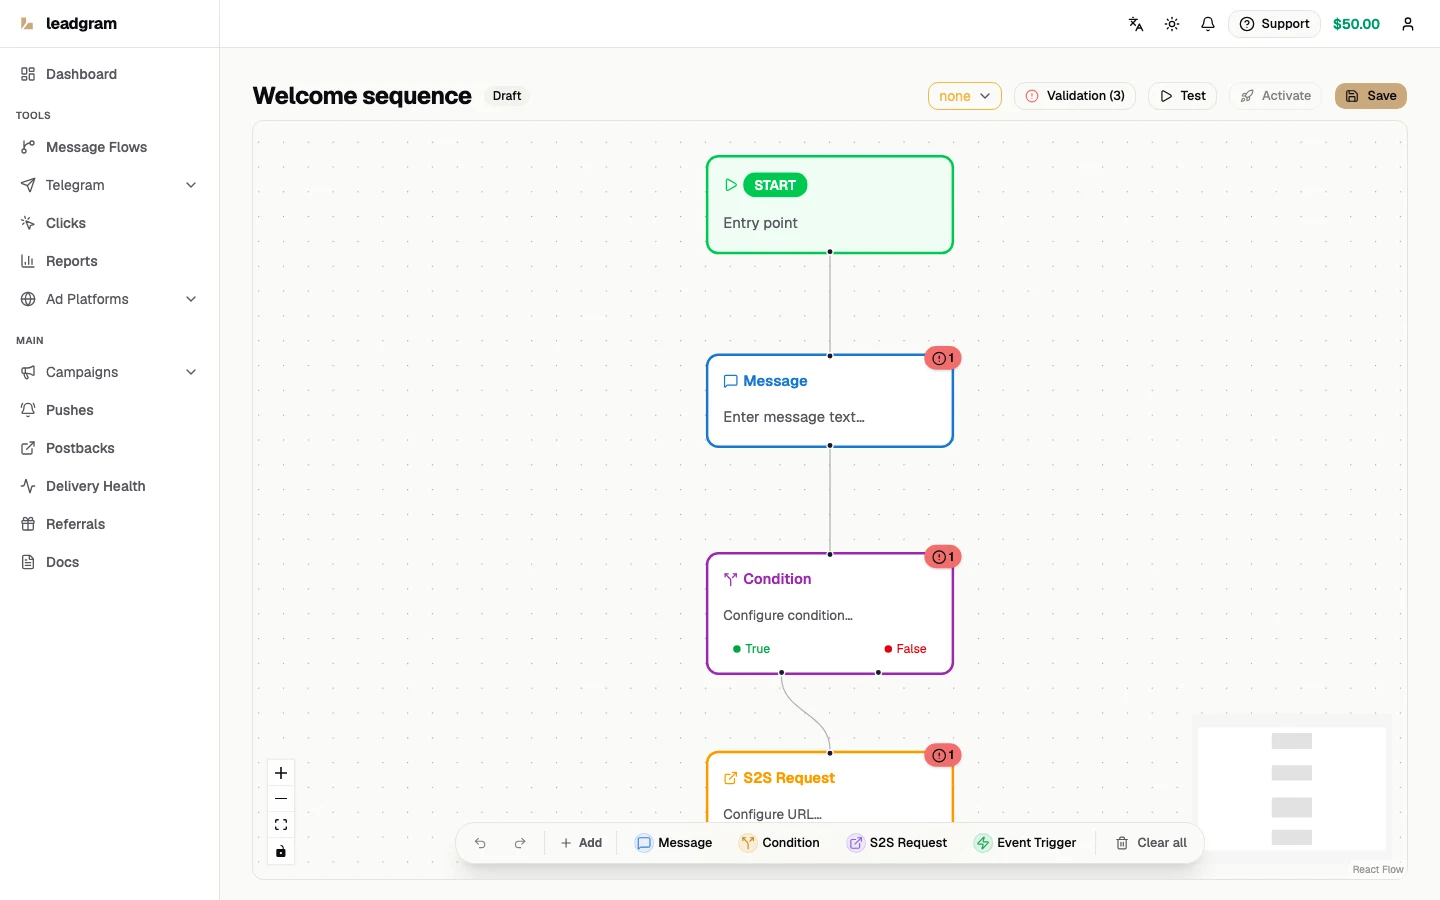The image size is (1440, 900).
Task: Open the Validation (3) panel
Action: tap(1075, 96)
